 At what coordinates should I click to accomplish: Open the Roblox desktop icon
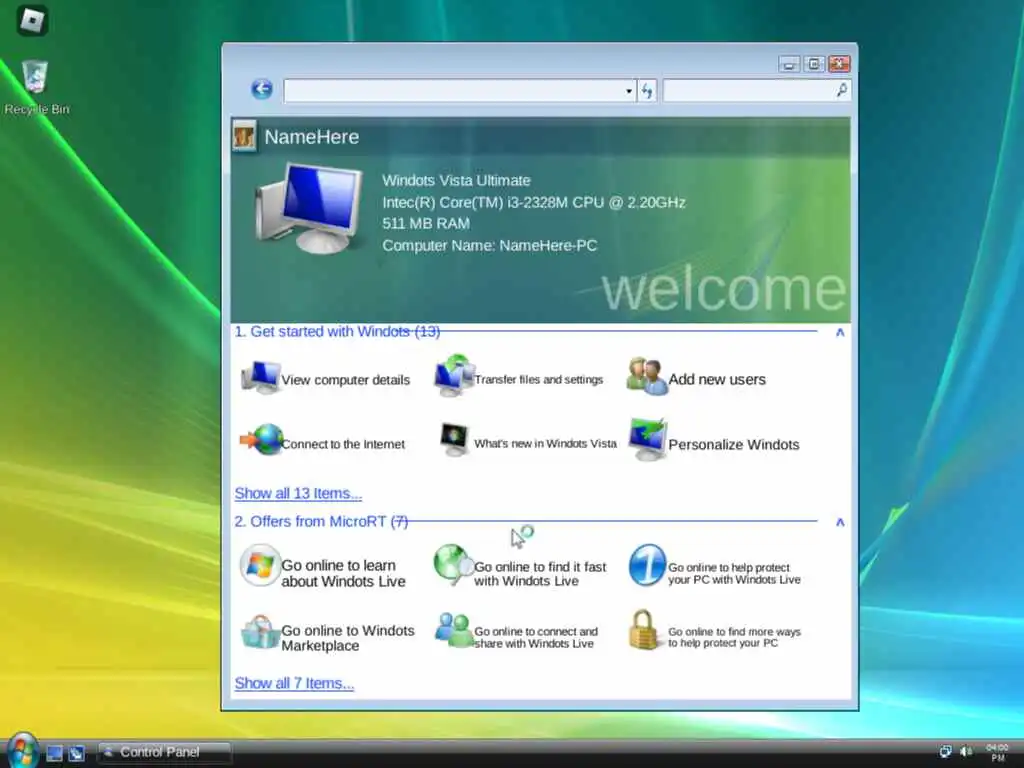click(x=32, y=20)
